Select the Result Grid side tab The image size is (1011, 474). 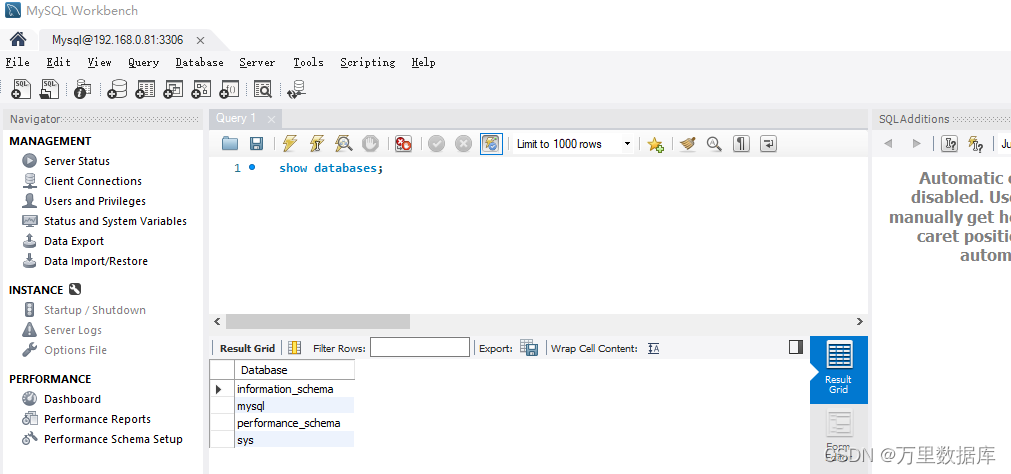coord(839,370)
